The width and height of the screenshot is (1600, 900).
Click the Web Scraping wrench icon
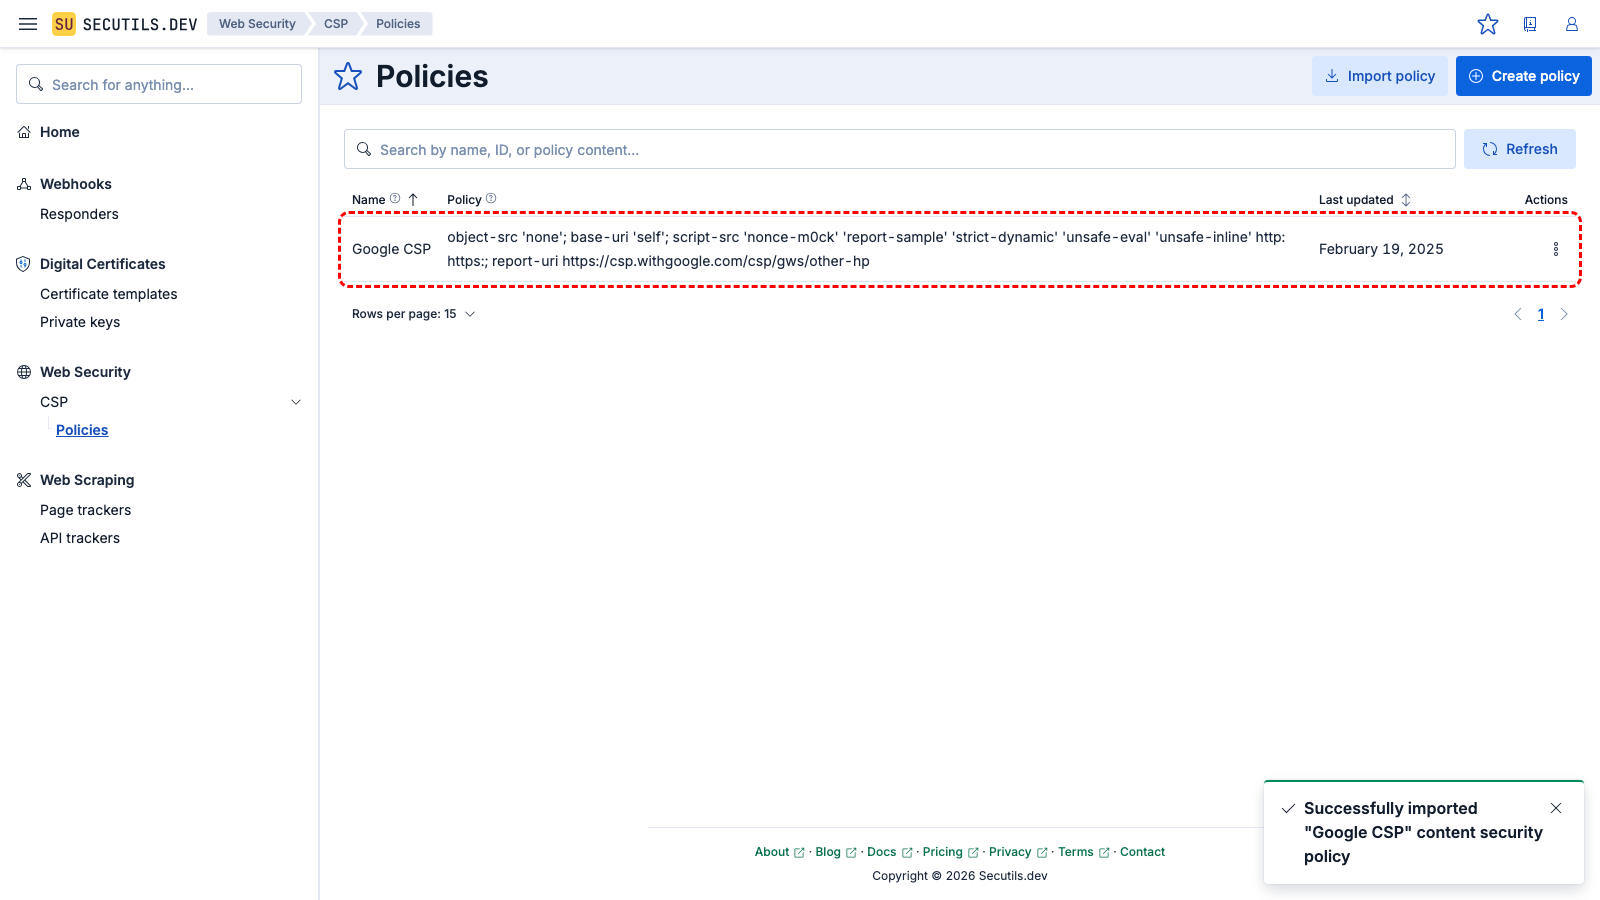tap(22, 480)
